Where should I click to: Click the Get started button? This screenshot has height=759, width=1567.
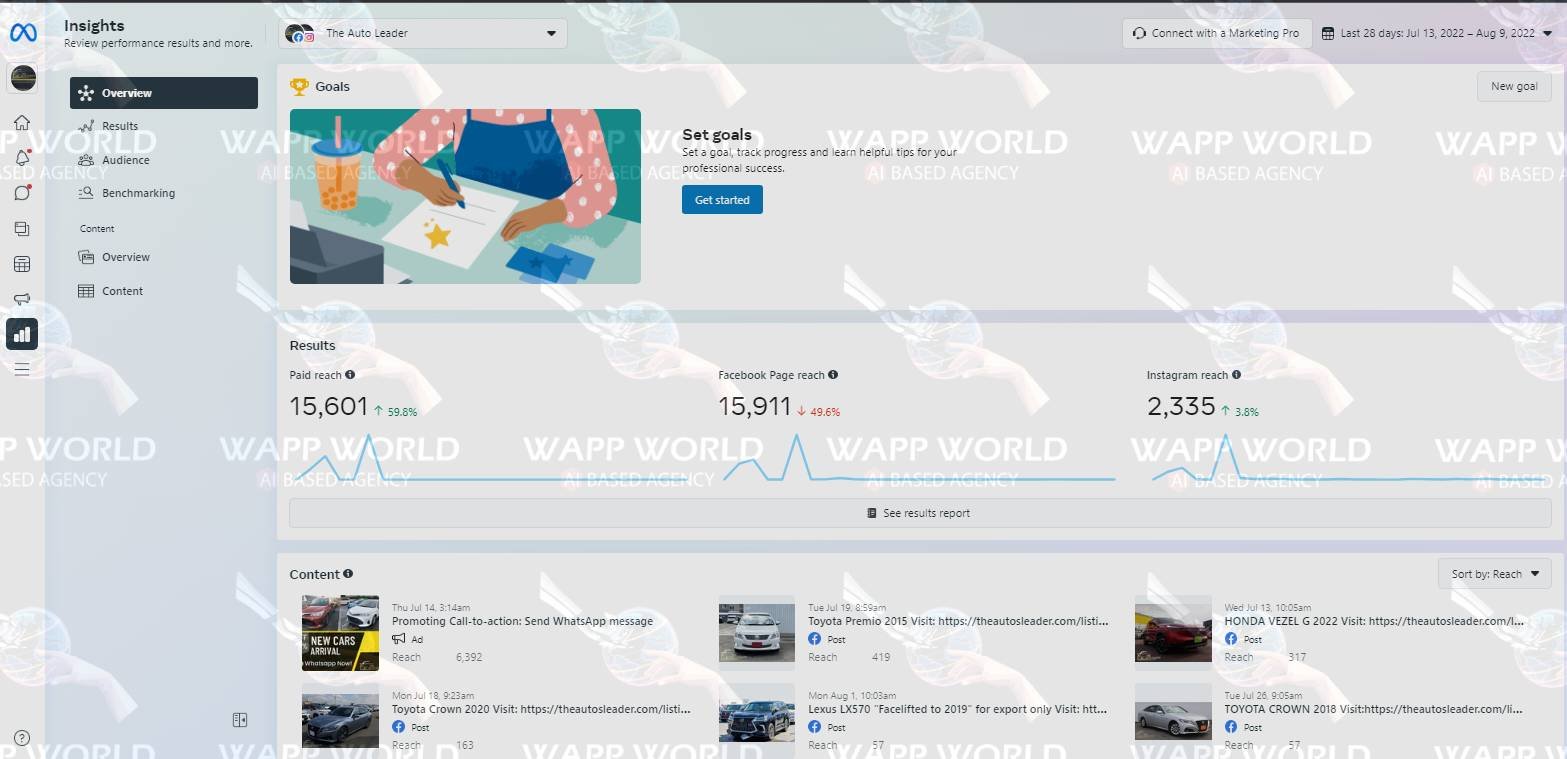click(x=722, y=200)
